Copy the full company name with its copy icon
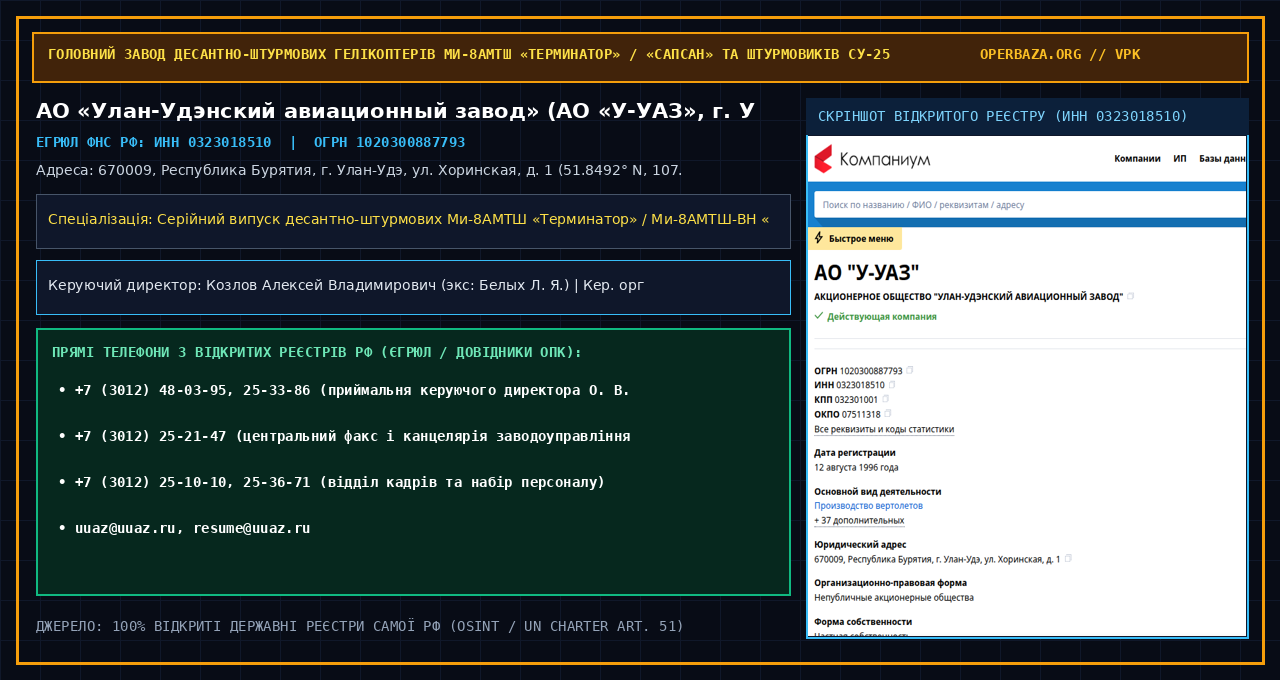The width and height of the screenshot is (1280, 680). 1130,296
